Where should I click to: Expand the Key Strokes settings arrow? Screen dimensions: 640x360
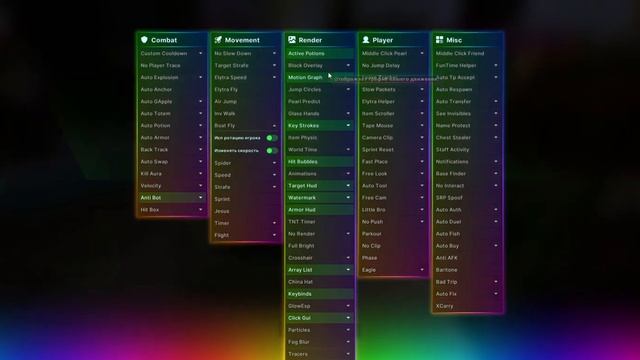coord(348,126)
